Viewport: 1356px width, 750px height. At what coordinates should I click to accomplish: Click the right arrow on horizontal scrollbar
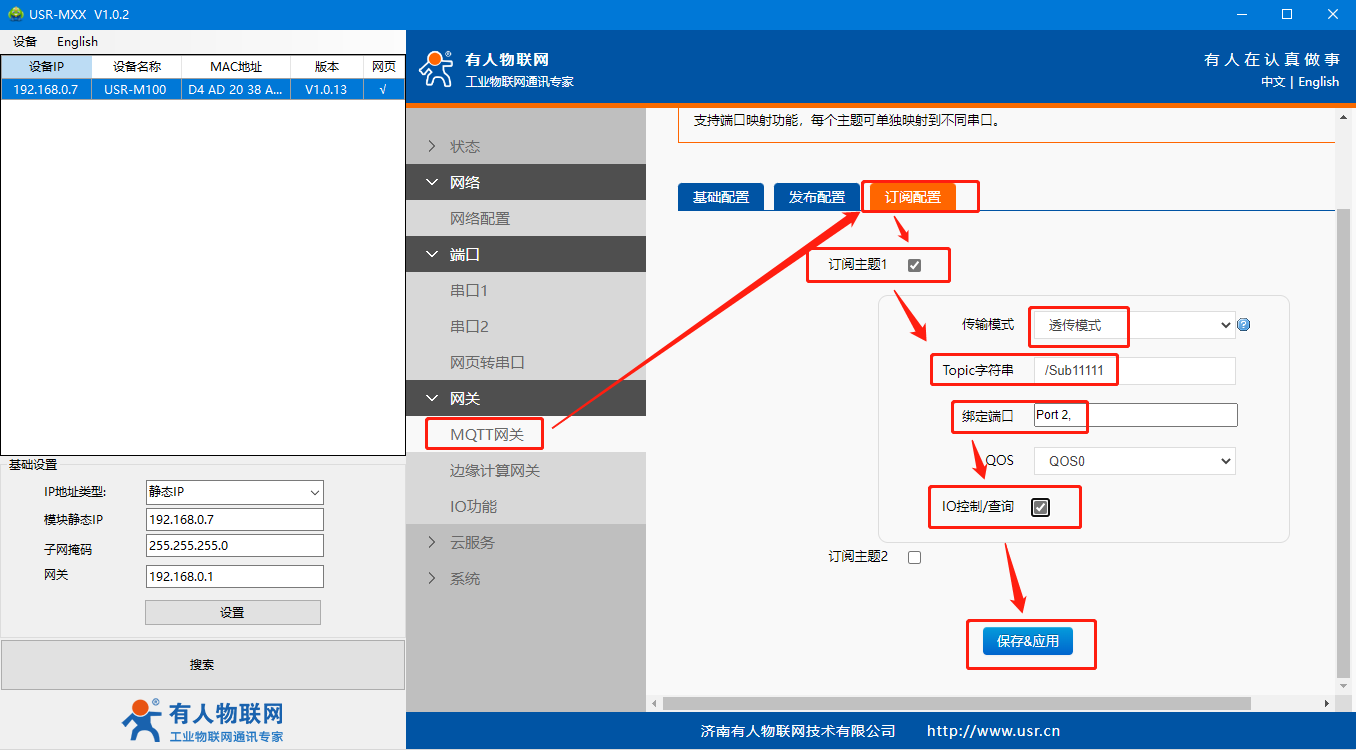(x=1327, y=704)
